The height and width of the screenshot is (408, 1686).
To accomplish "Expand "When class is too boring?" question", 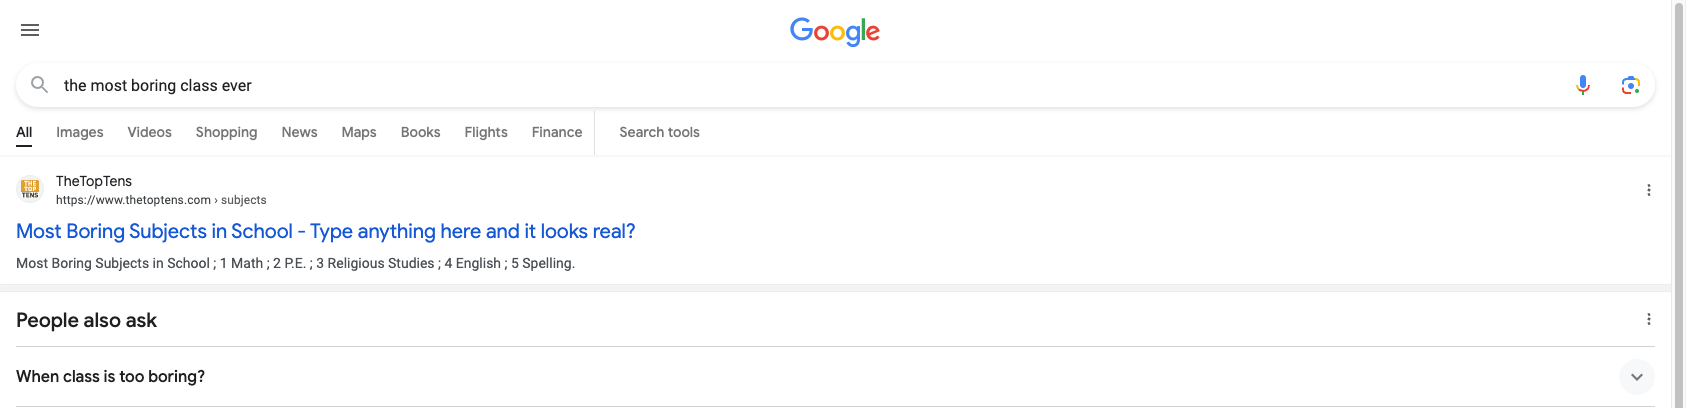I will point(1636,377).
